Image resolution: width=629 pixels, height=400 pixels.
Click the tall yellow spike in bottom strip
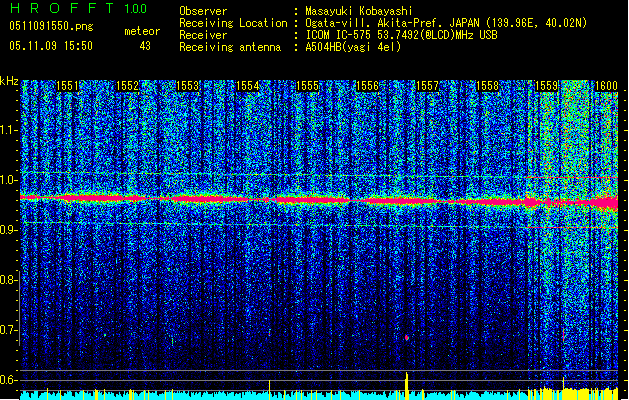(406, 385)
